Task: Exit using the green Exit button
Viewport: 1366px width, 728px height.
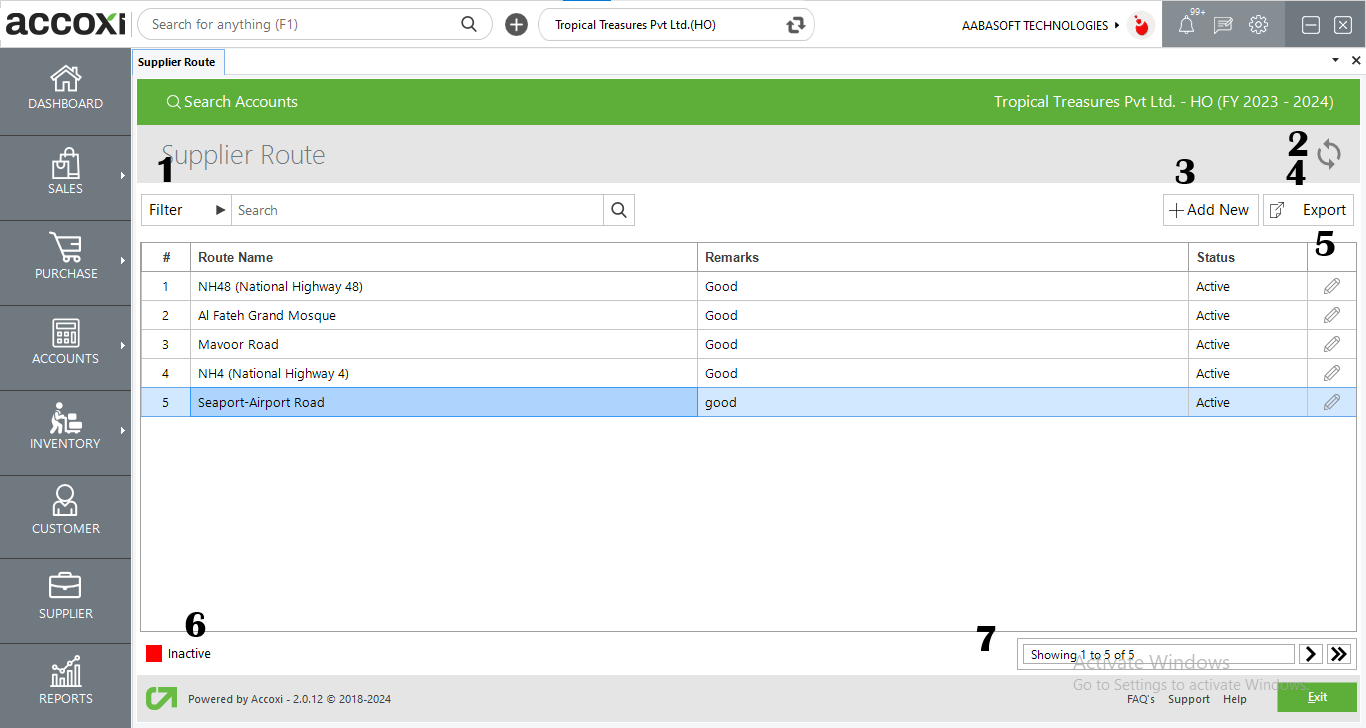Action: click(x=1317, y=697)
